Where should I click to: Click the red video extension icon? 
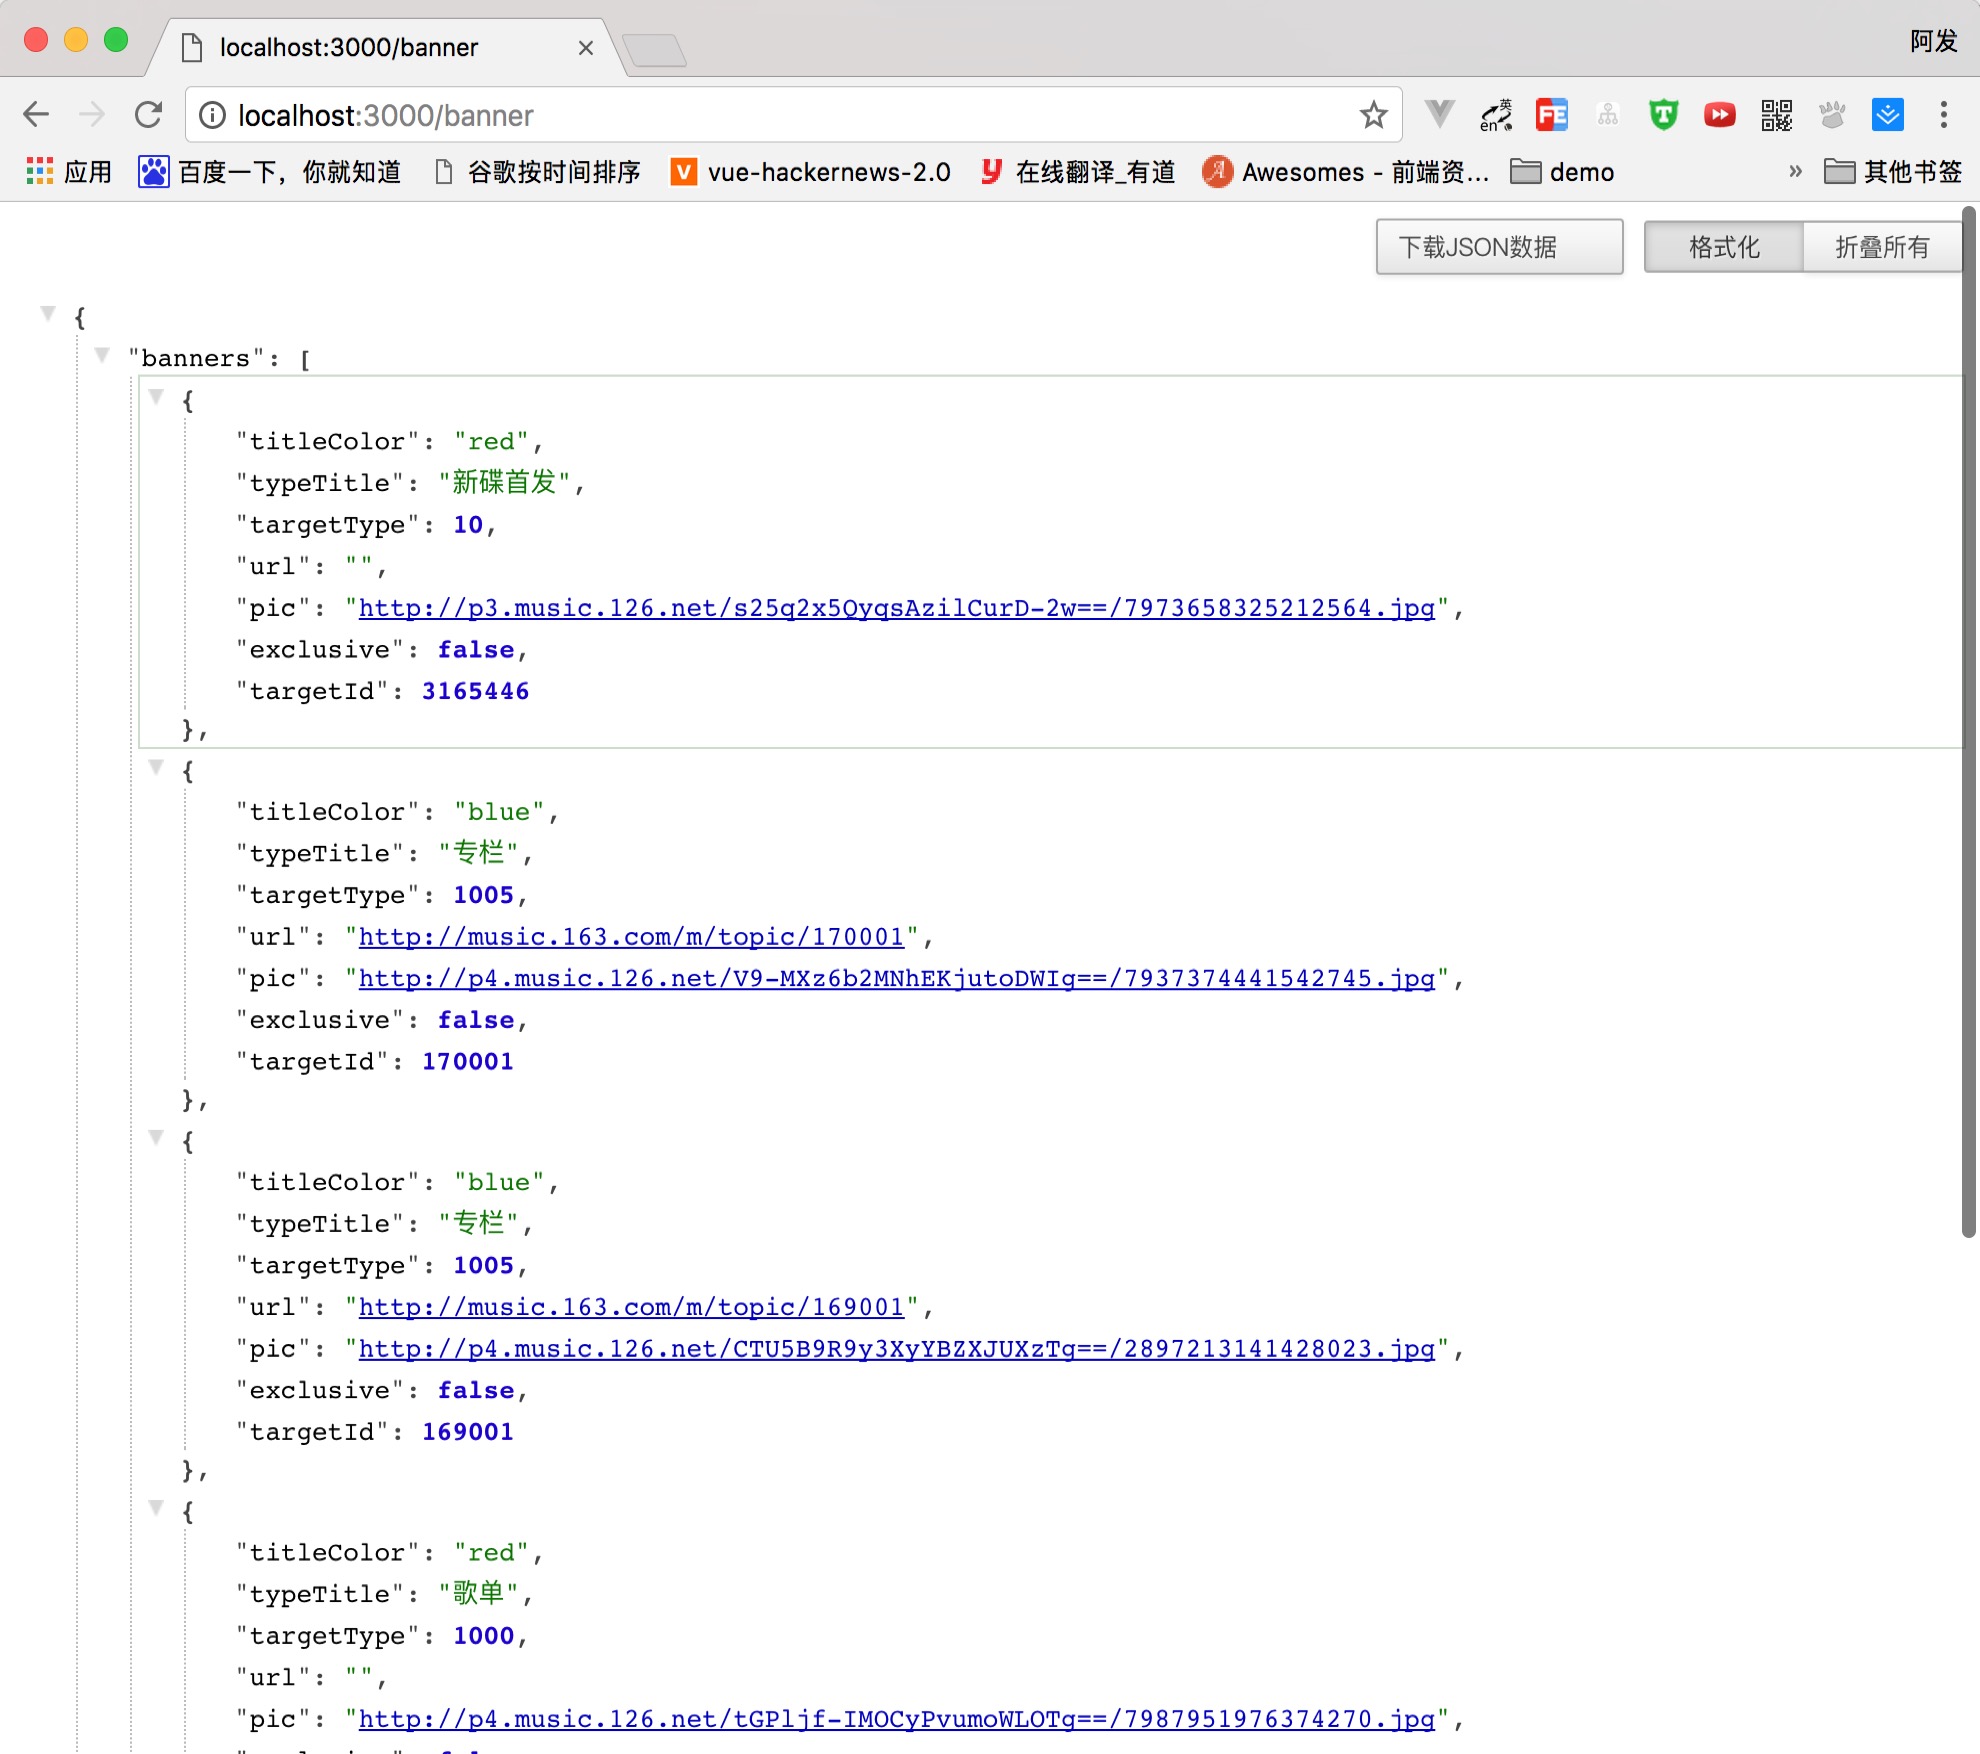click(1719, 115)
